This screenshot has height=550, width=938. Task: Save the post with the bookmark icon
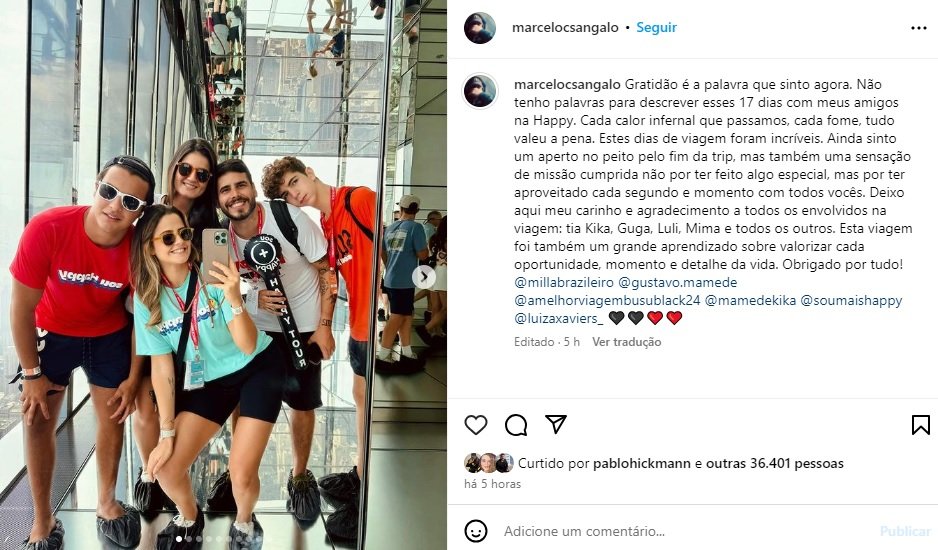921,425
